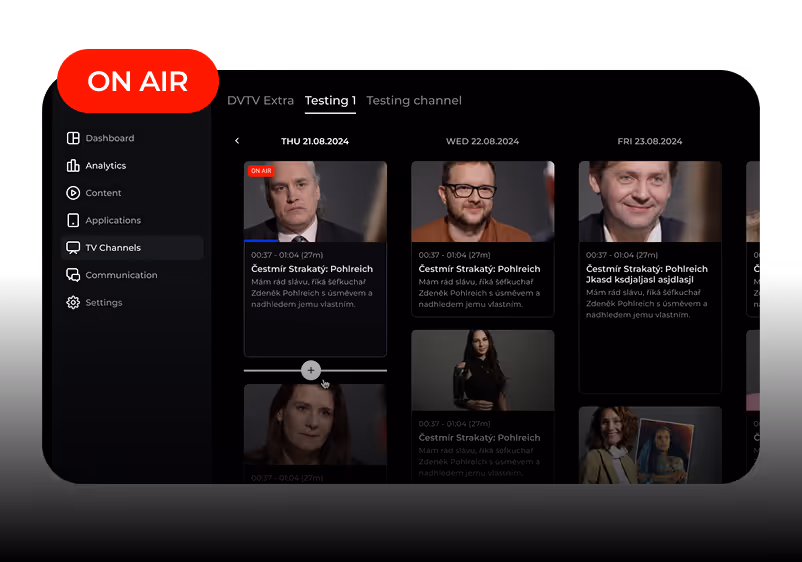This screenshot has width=802, height=562.
Task: Go to previous dates with left chevron
Action: [x=237, y=141]
